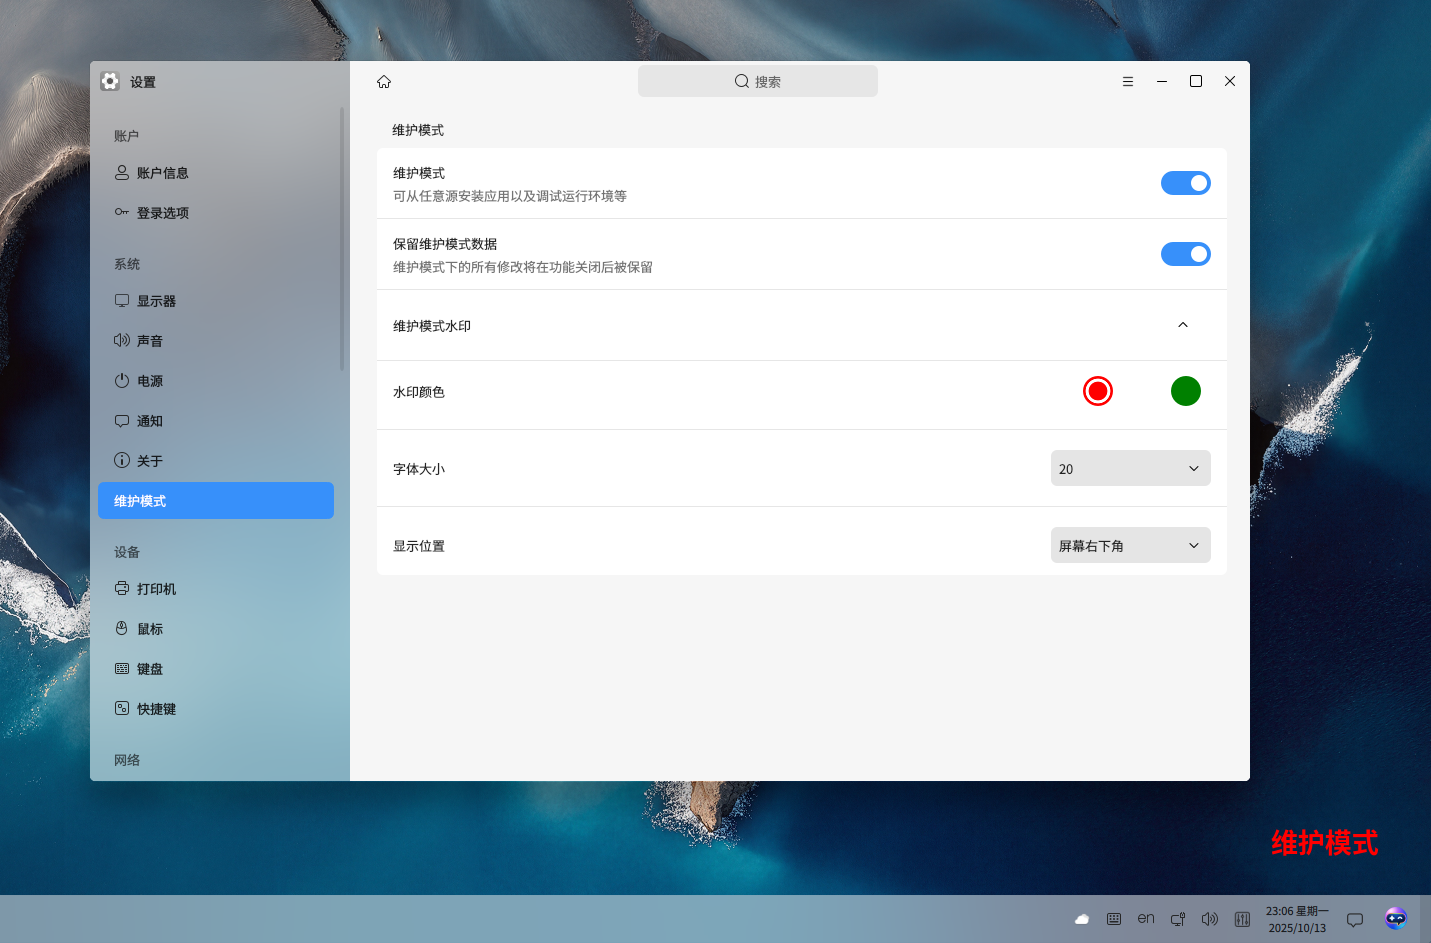The width and height of the screenshot is (1431, 943).
Task: Show date and time 23:06 clock
Action: pos(1297,919)
